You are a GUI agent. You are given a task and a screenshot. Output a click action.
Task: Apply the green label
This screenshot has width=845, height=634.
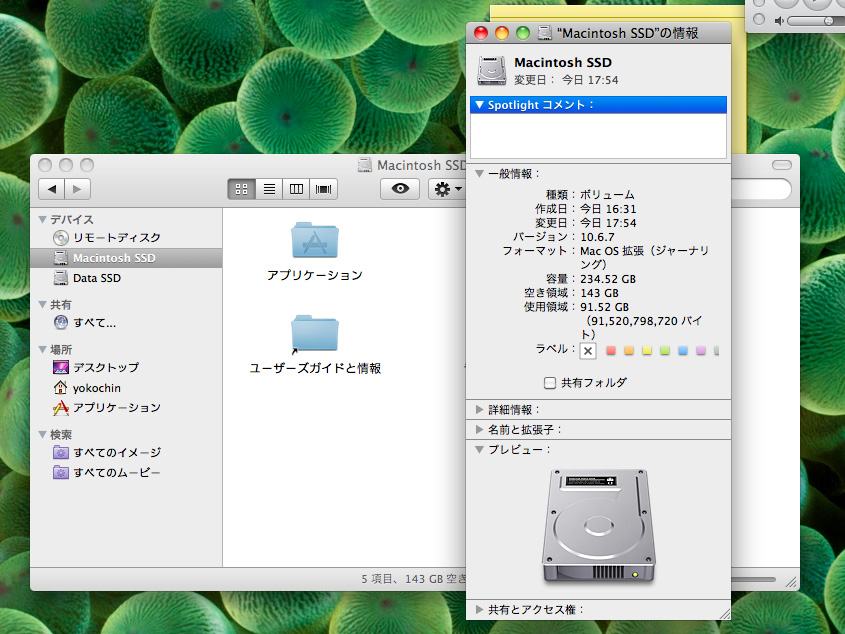pos(665,350)
